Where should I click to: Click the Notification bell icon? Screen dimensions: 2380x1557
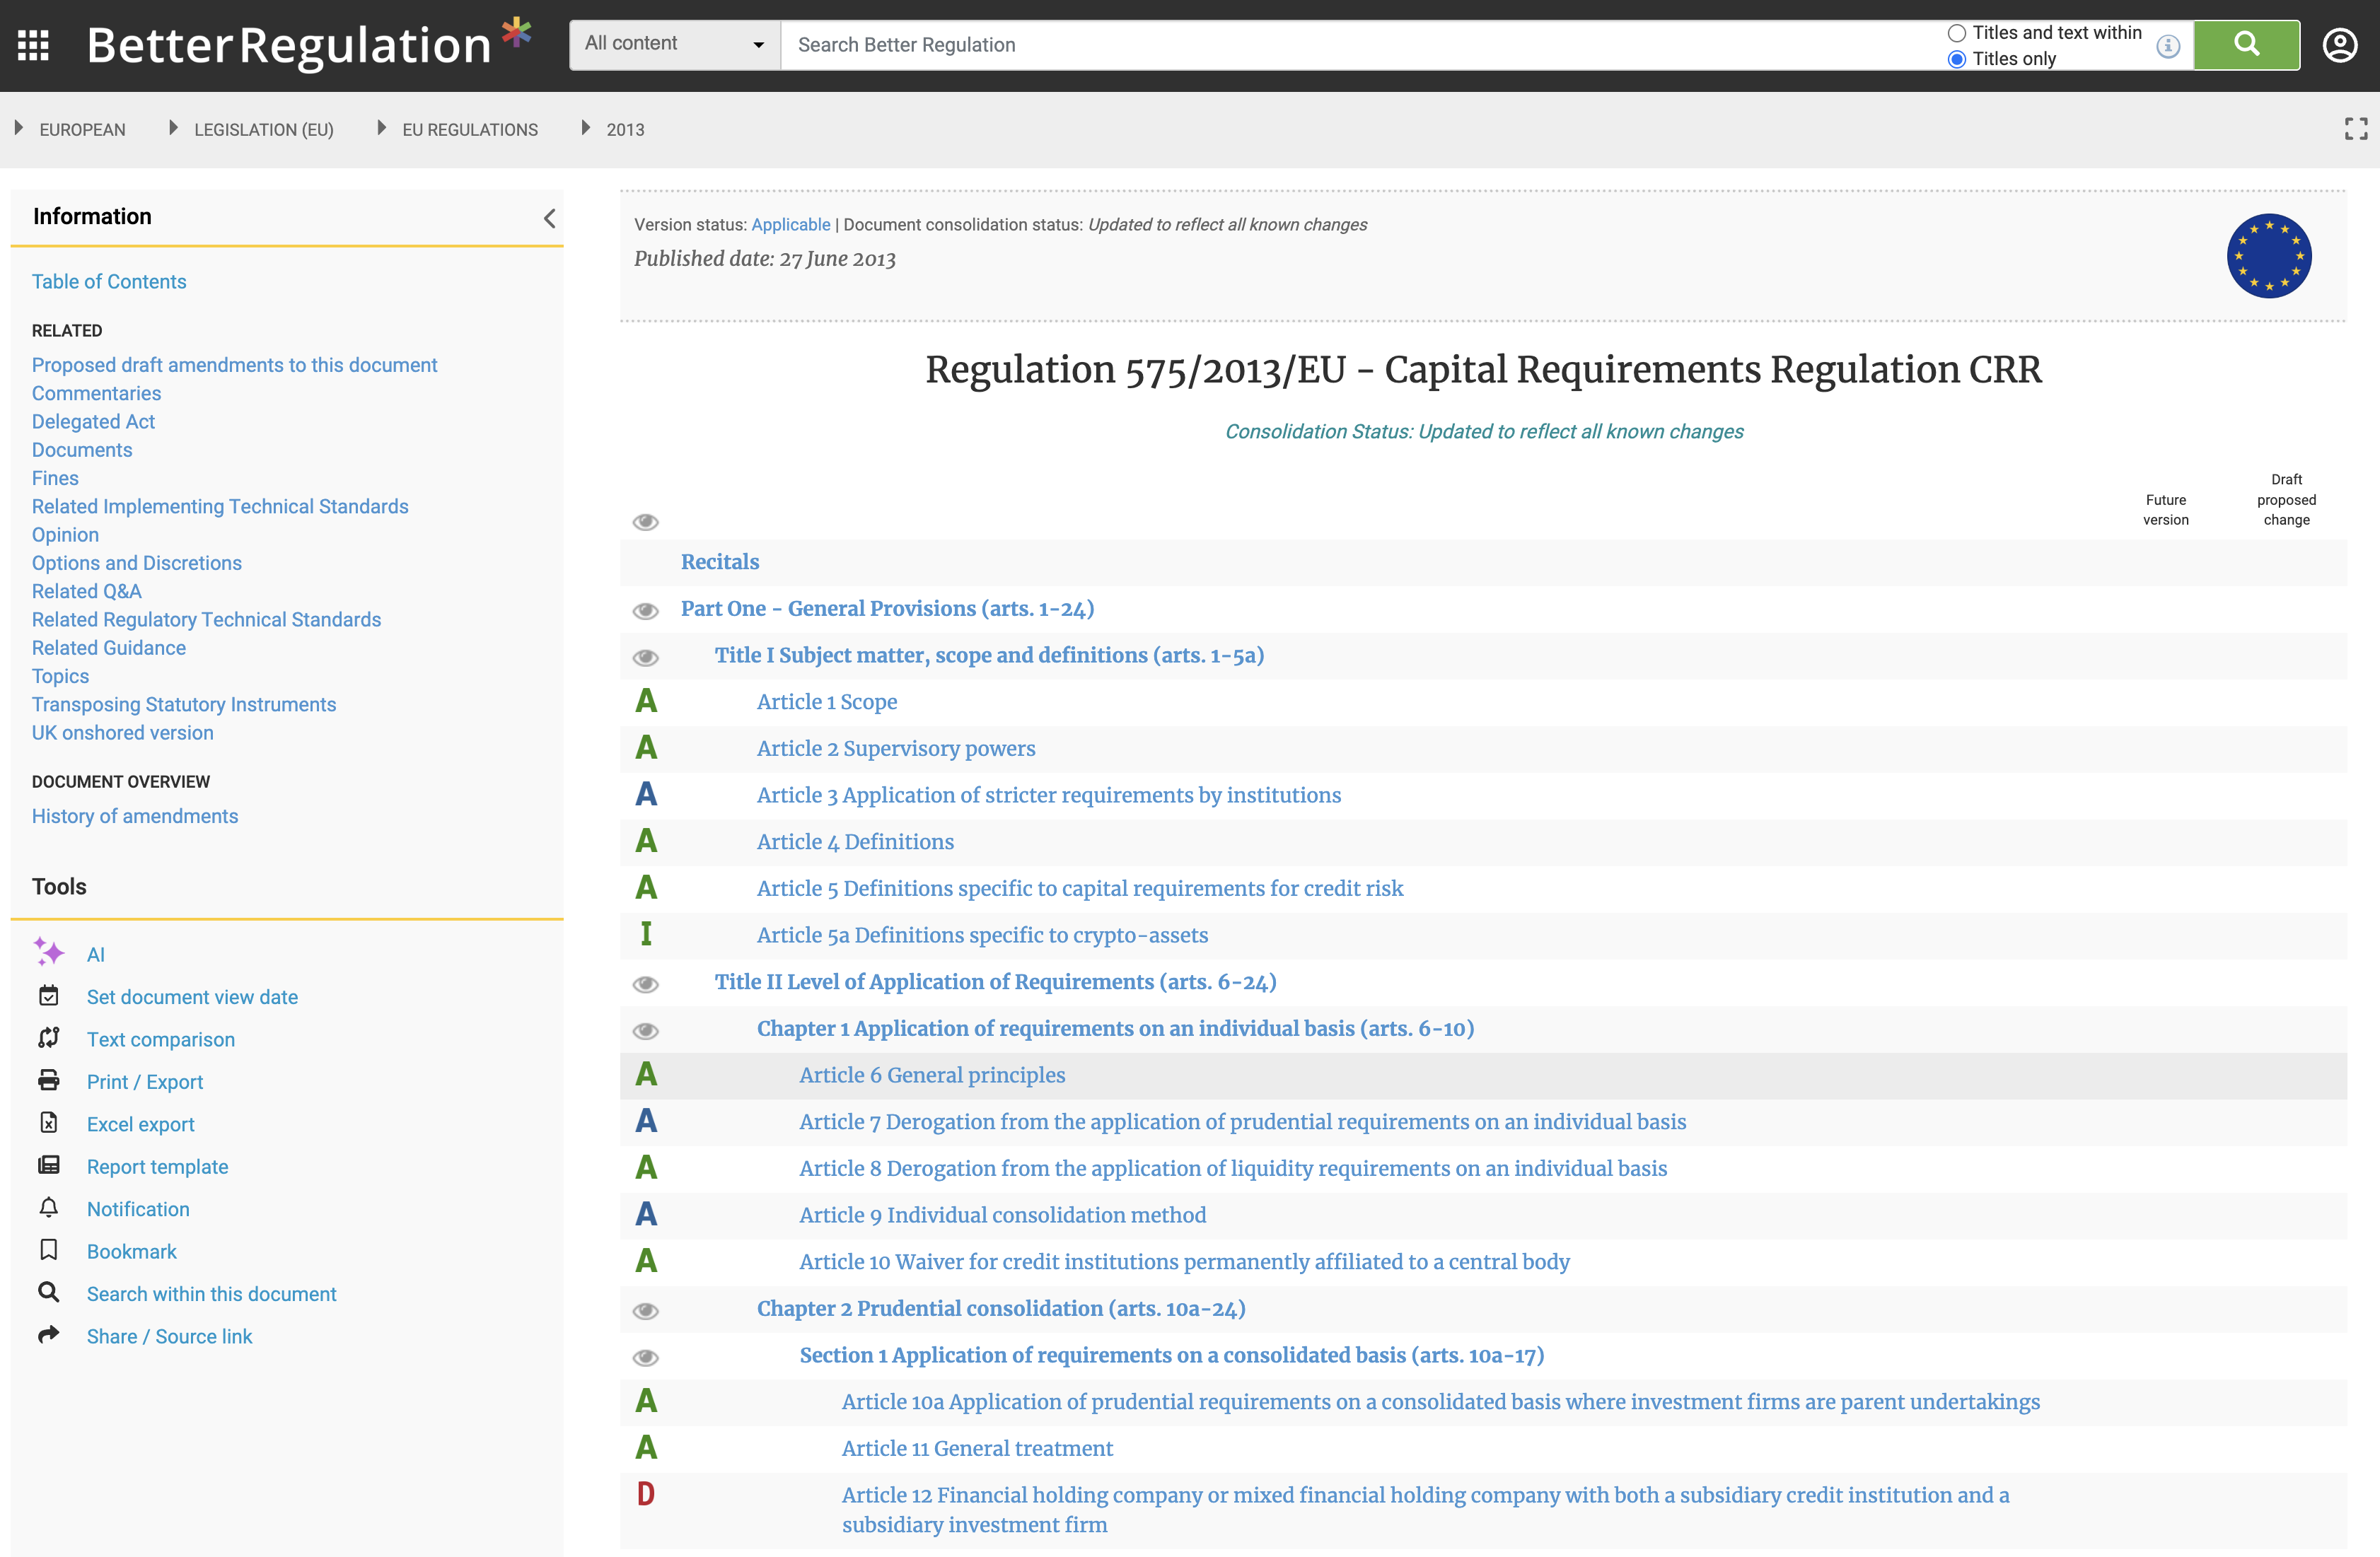48,1207
